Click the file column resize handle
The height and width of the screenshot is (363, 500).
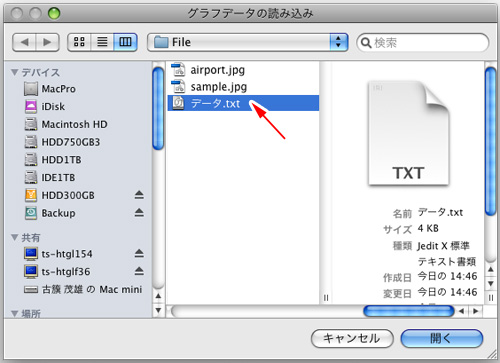326,298
